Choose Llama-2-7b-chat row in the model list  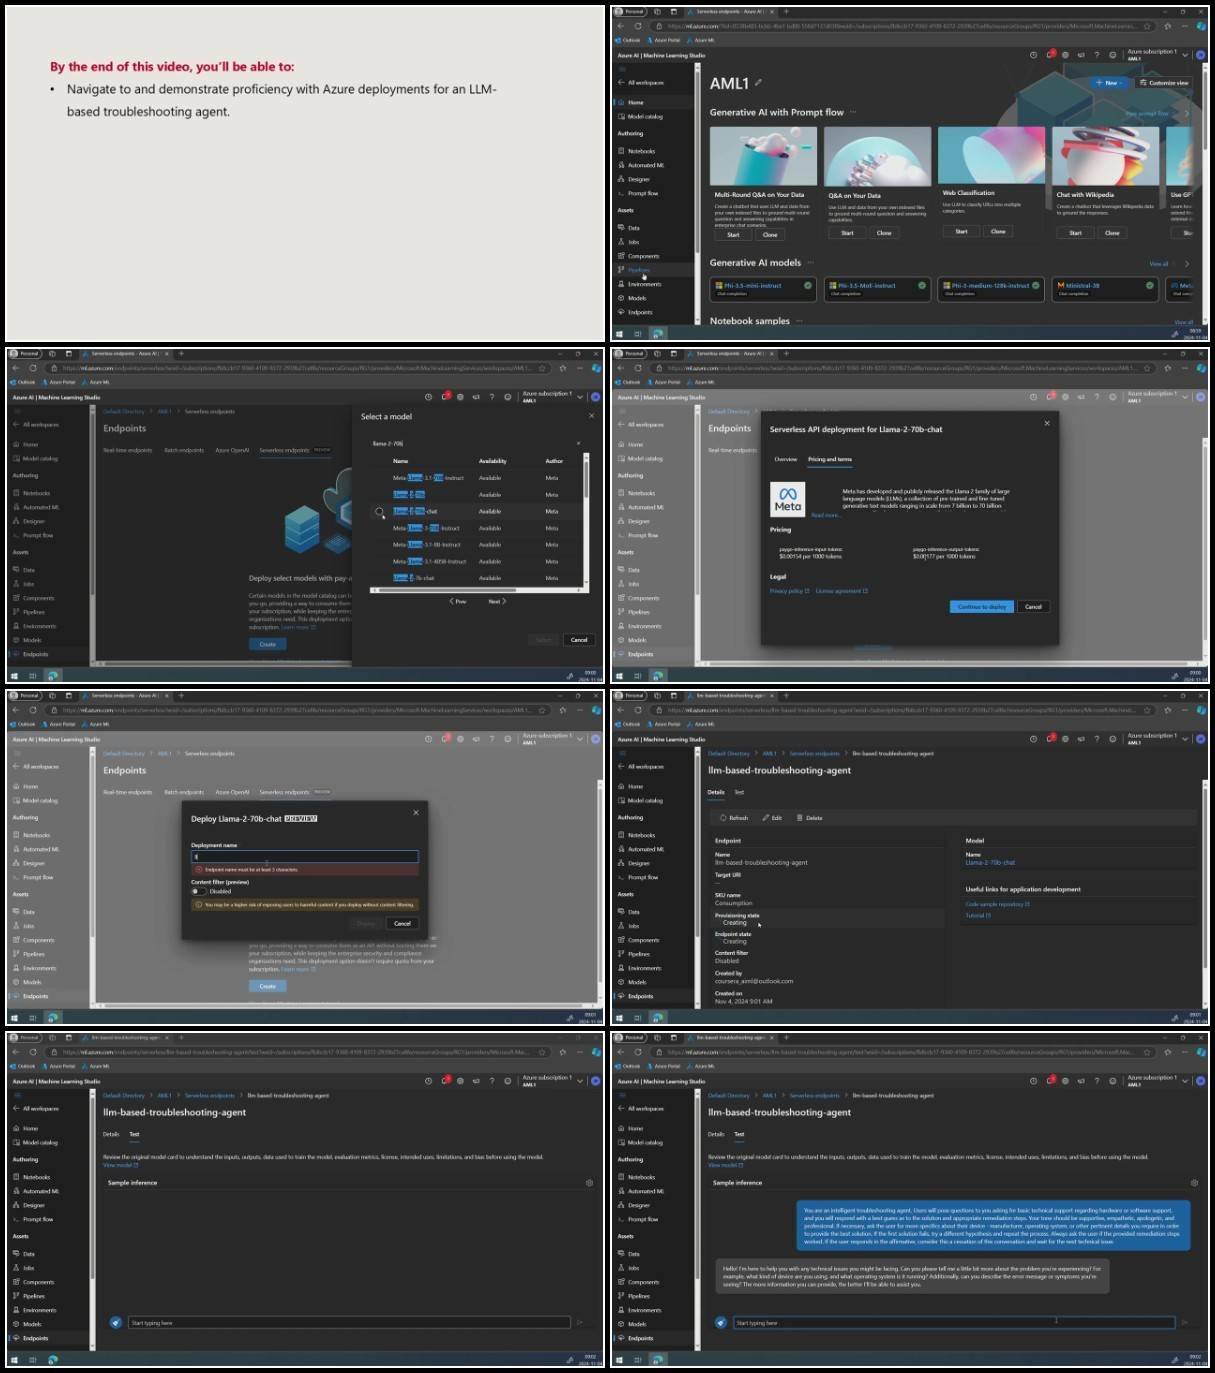click(x=414, y=578)
